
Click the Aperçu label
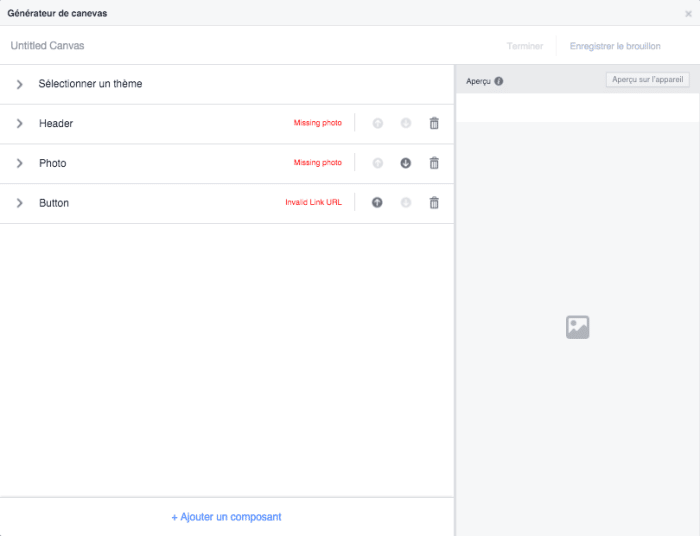pos(478,81)
